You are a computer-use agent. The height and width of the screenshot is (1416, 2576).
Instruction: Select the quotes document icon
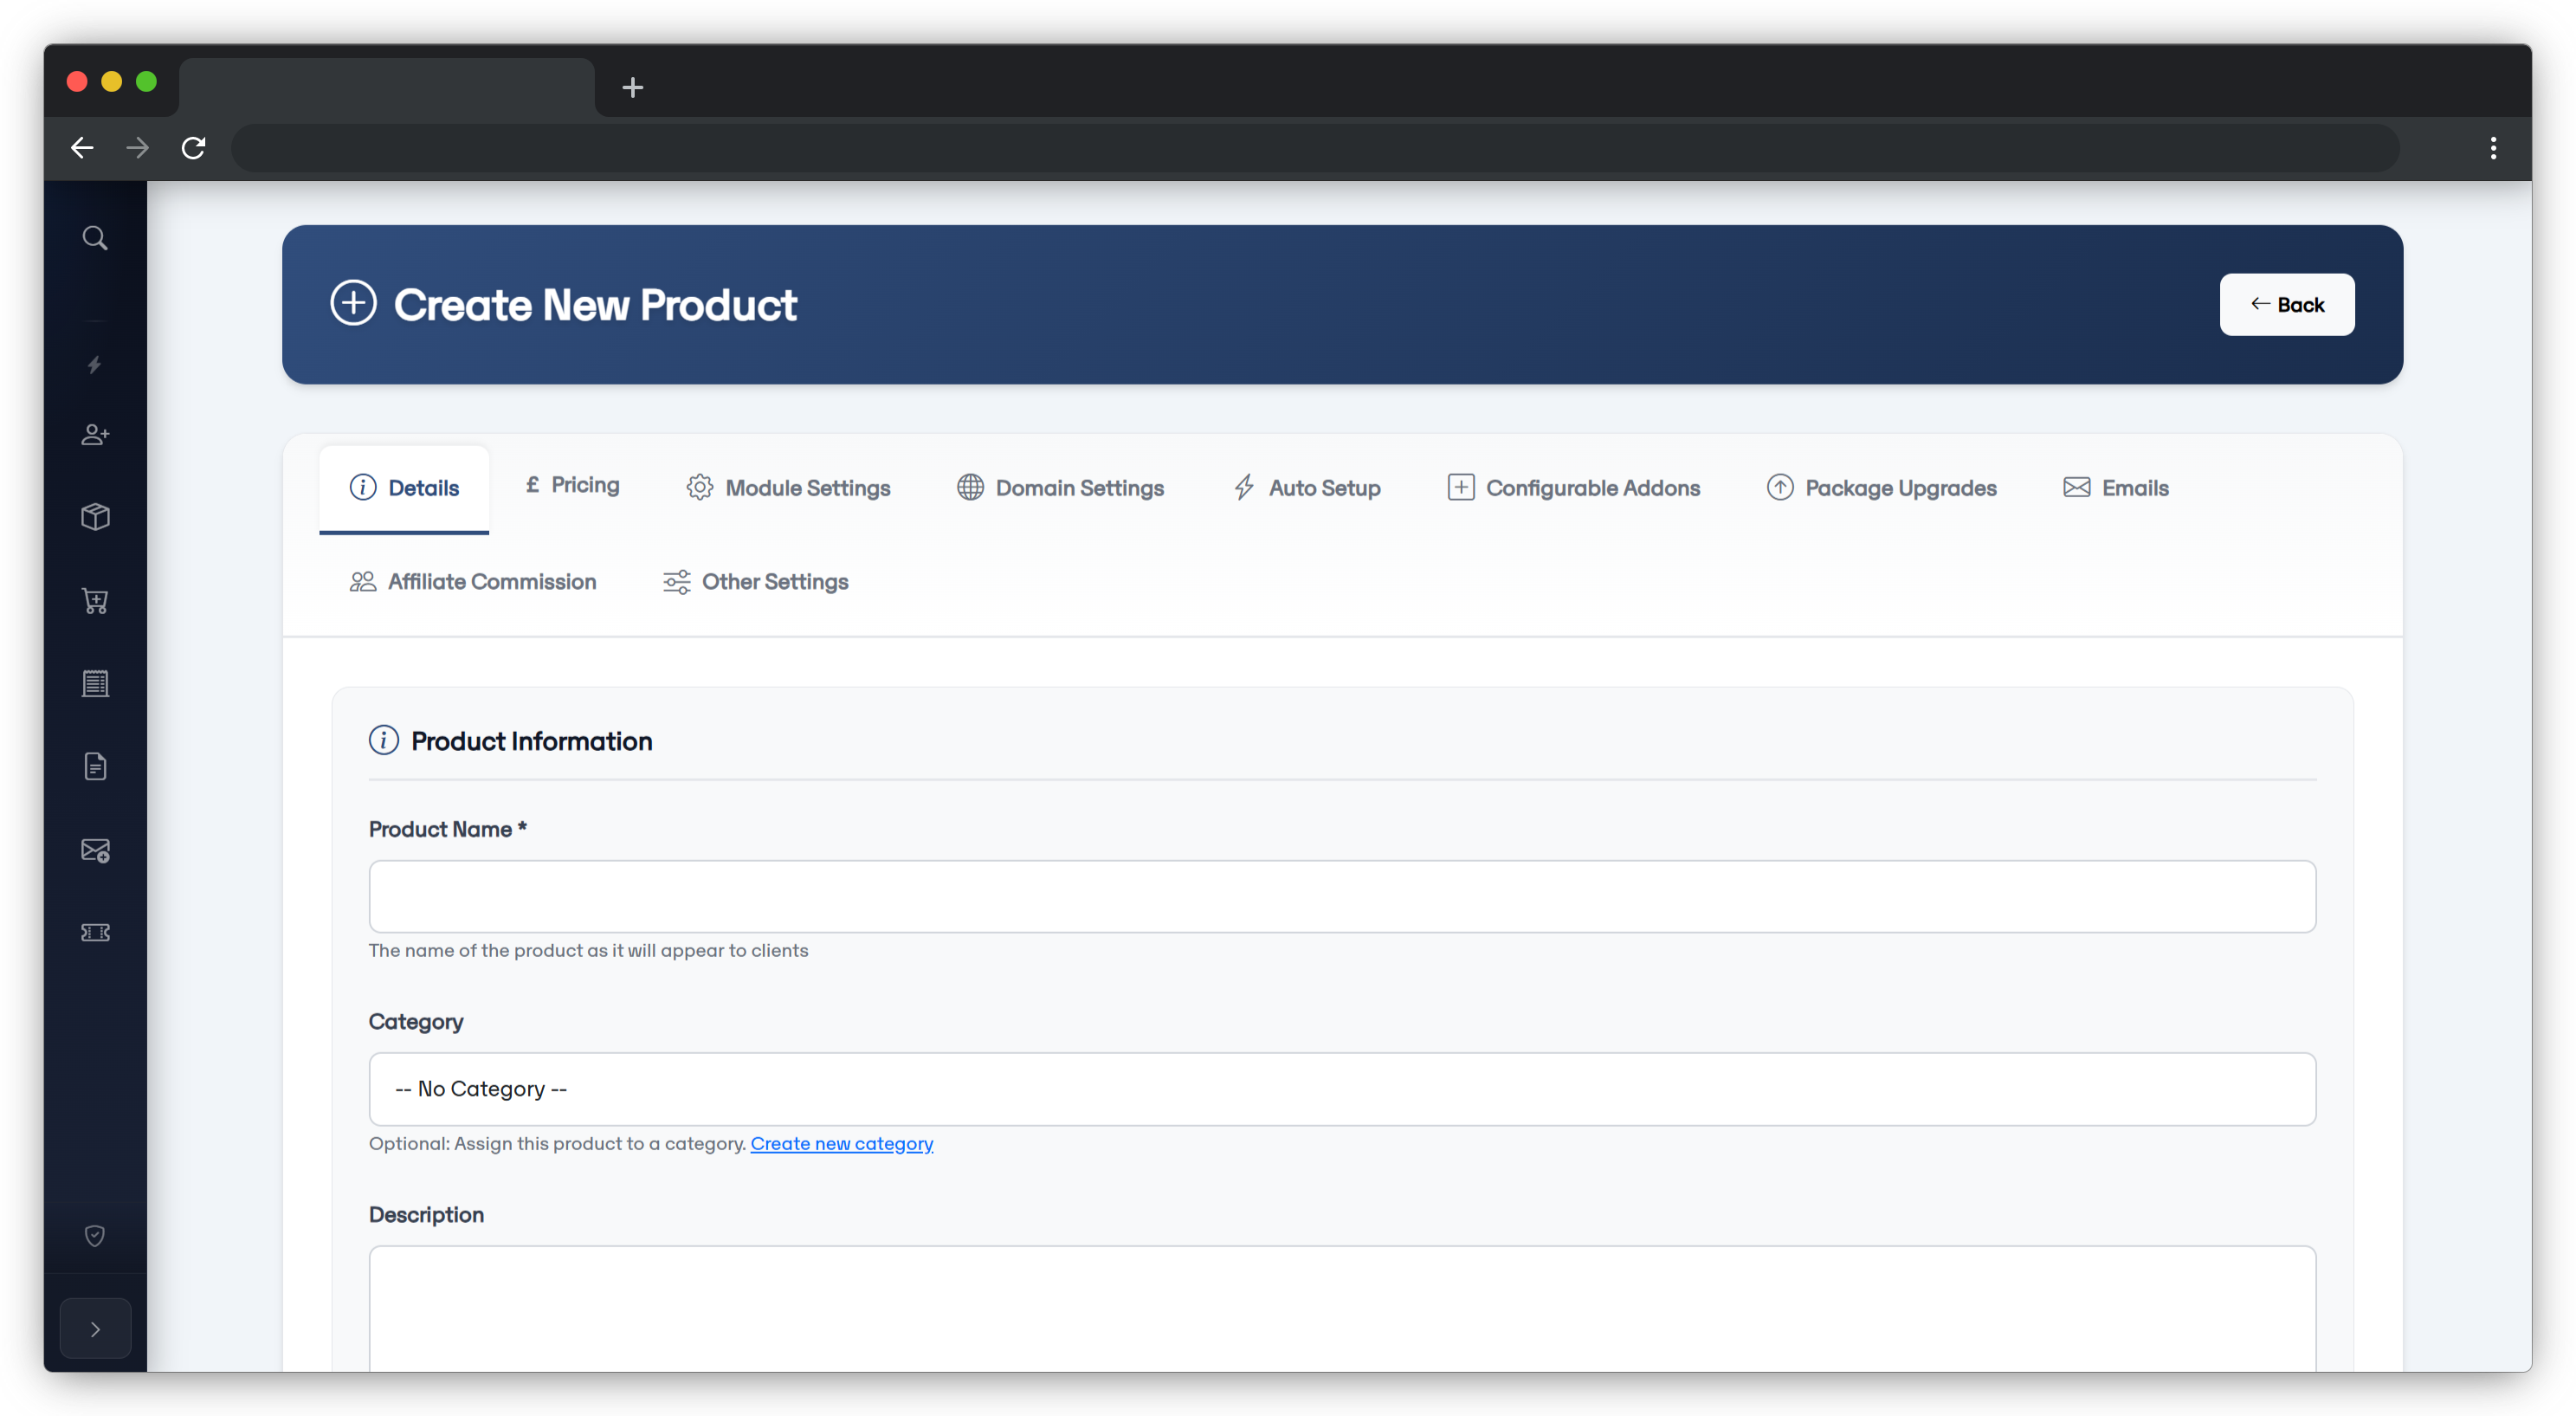tap(95, 766)
